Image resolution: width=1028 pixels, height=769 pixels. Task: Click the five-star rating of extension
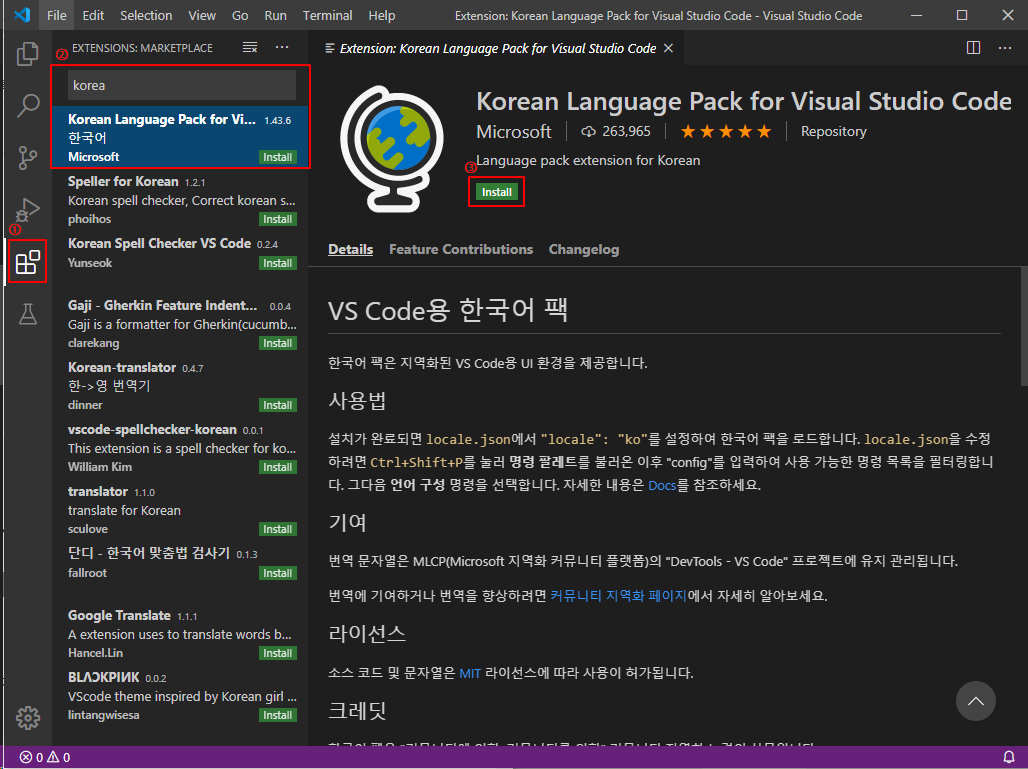pyautogui.click(x=726, y=132)
